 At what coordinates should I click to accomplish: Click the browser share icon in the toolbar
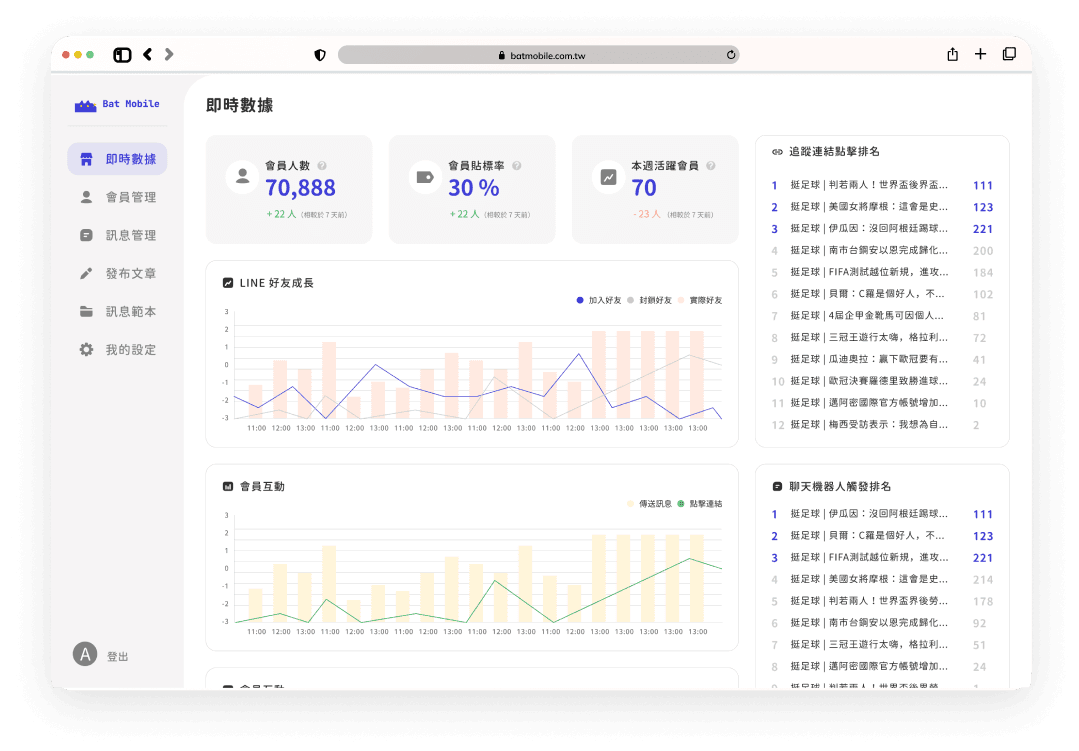coord(952,54)
